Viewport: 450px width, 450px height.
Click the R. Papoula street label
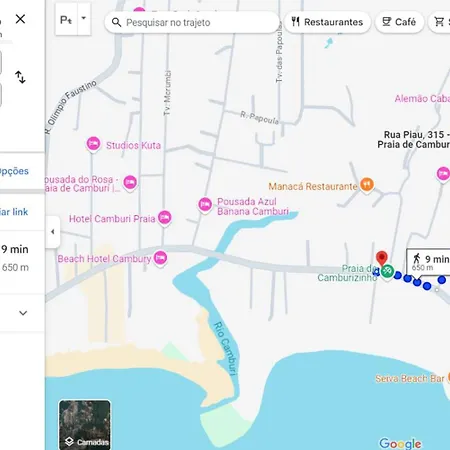pyautogui.click(x=259, y=118)
